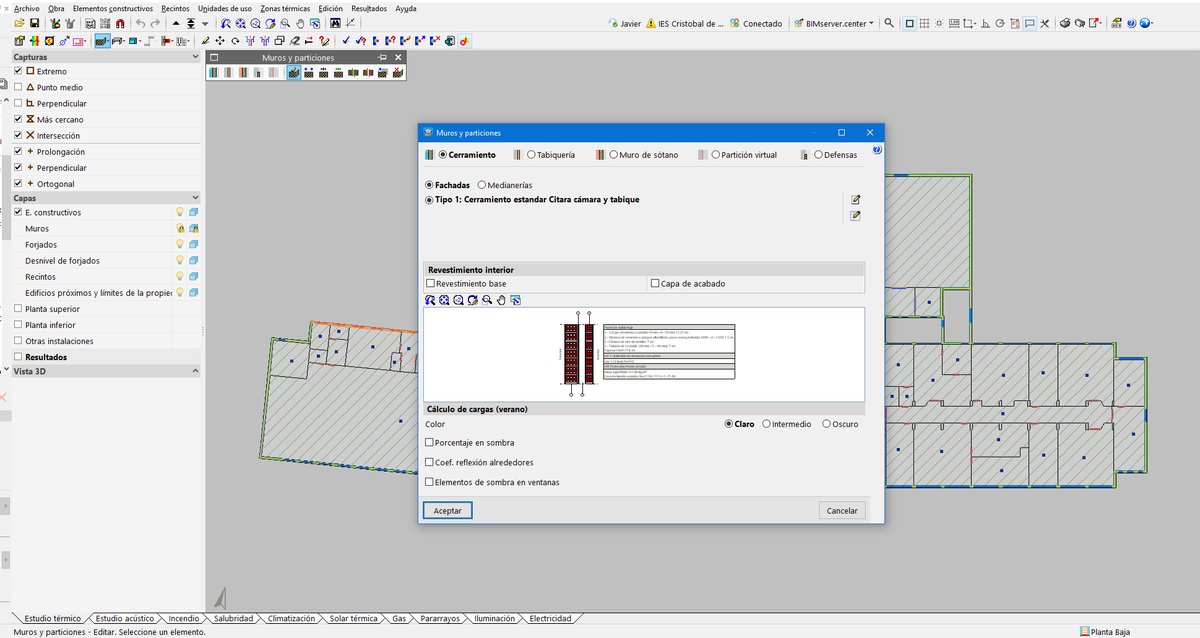Click the Cancelar button

point(842,510)
